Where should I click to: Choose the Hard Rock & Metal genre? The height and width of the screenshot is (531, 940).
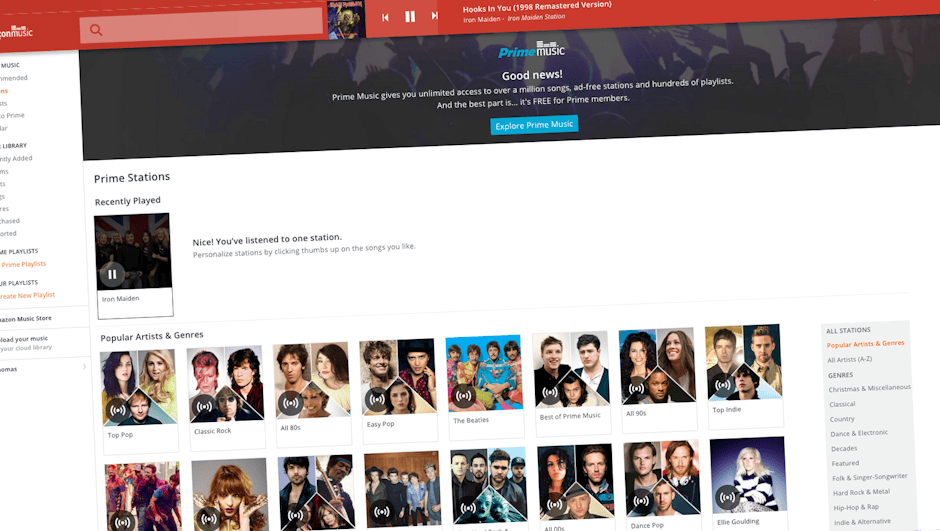tap(860, 492)
